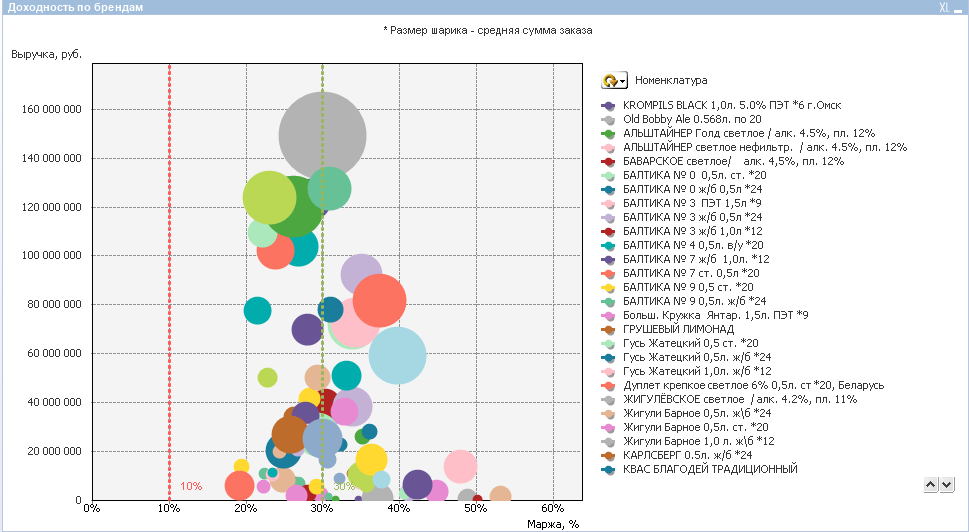Viewport: 969px width, 532px height.
Task: Click the Маржа, % axis title
Action: pyautogui.click(x=553, y=524)
